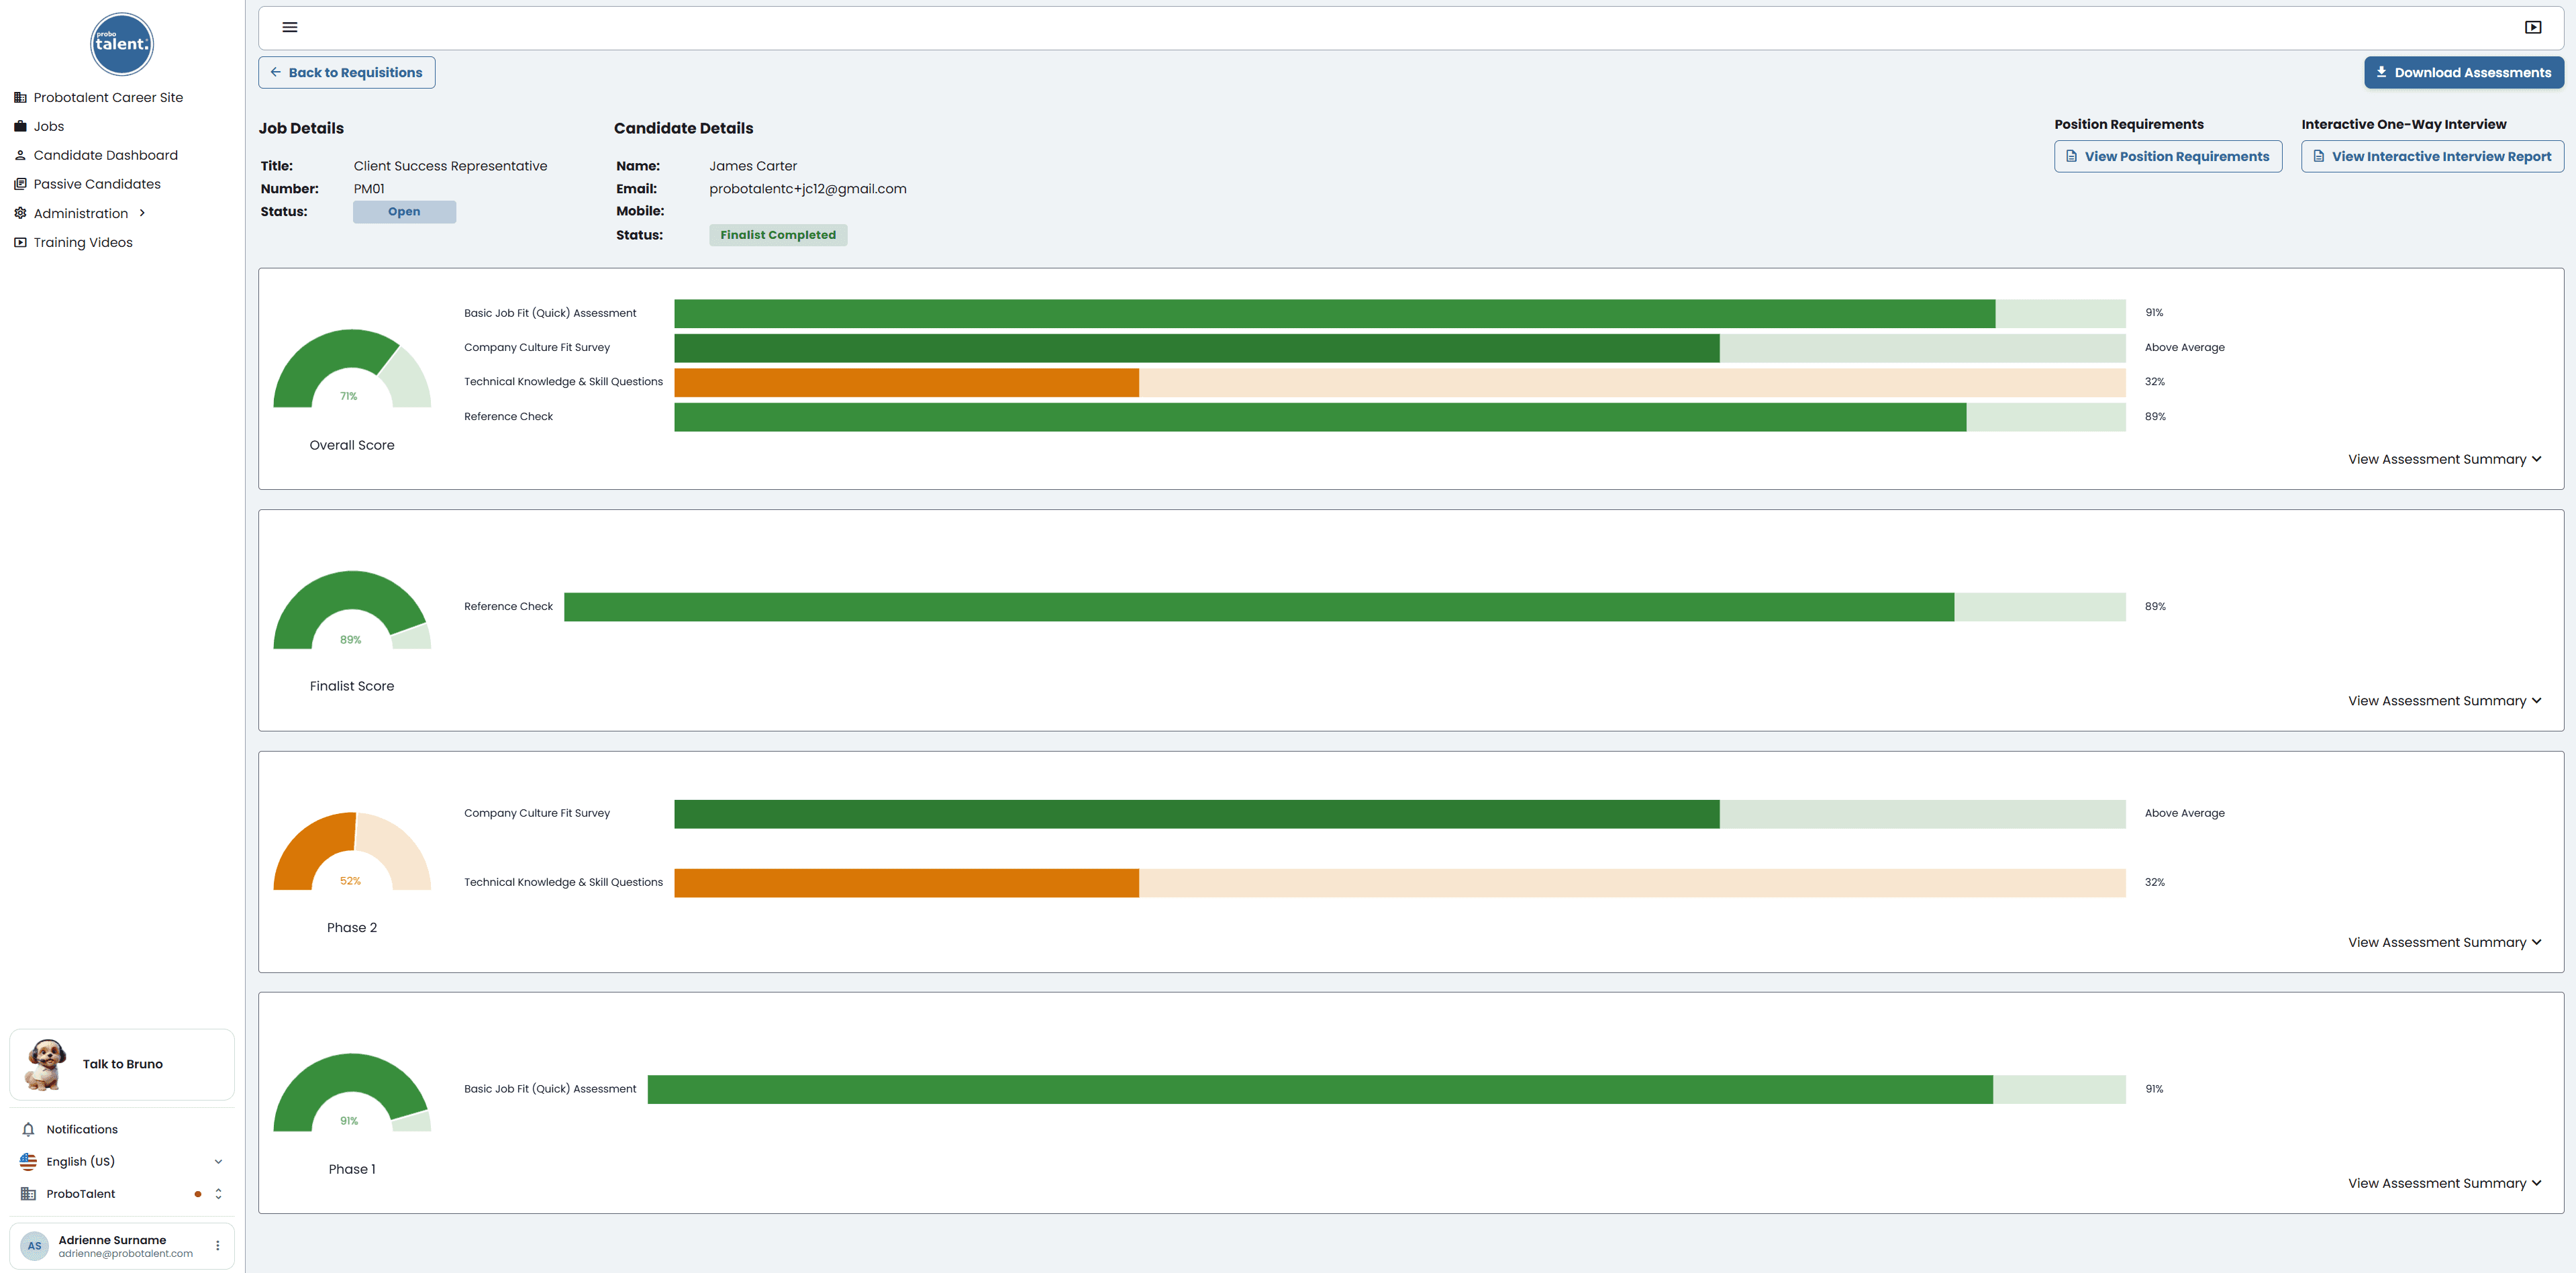
Task: Click Back to Requisitions button
Action: tap(347, 72)
